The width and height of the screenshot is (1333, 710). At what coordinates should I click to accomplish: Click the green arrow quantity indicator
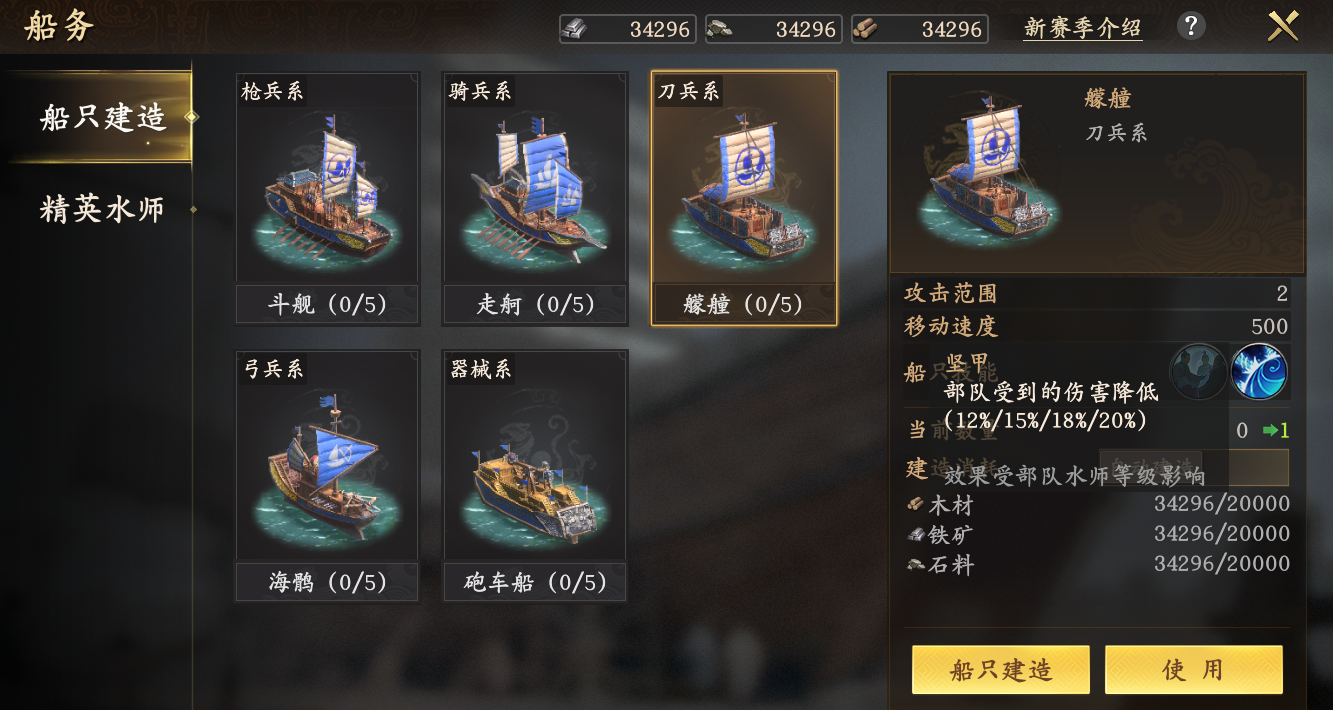click(x=1271, y=430)
